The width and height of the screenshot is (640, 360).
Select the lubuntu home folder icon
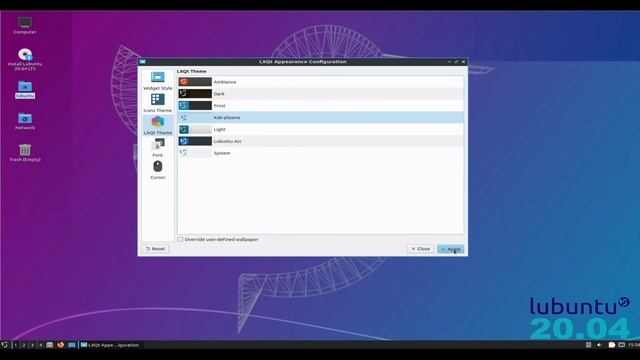tap(25, 90)
